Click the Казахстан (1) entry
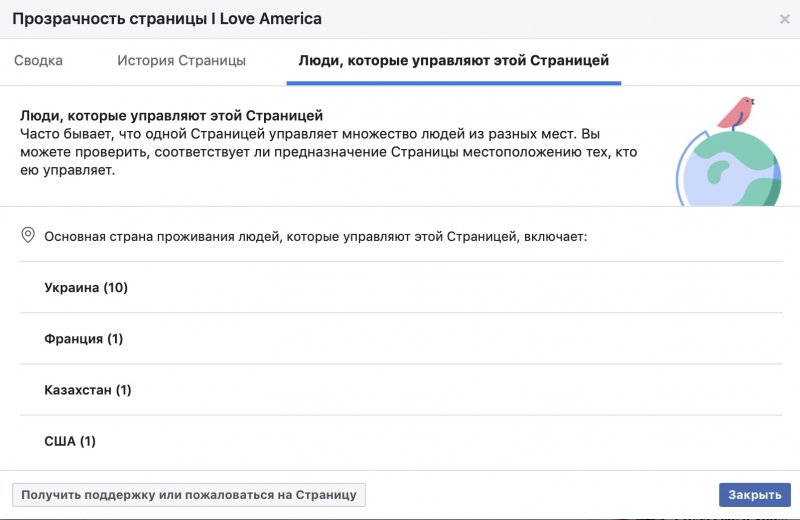Viewport: 800px width, 520px height. point(87,390)
